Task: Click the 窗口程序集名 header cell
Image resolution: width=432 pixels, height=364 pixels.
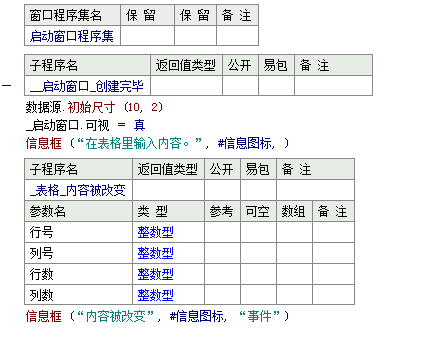Action: (72, 15)
